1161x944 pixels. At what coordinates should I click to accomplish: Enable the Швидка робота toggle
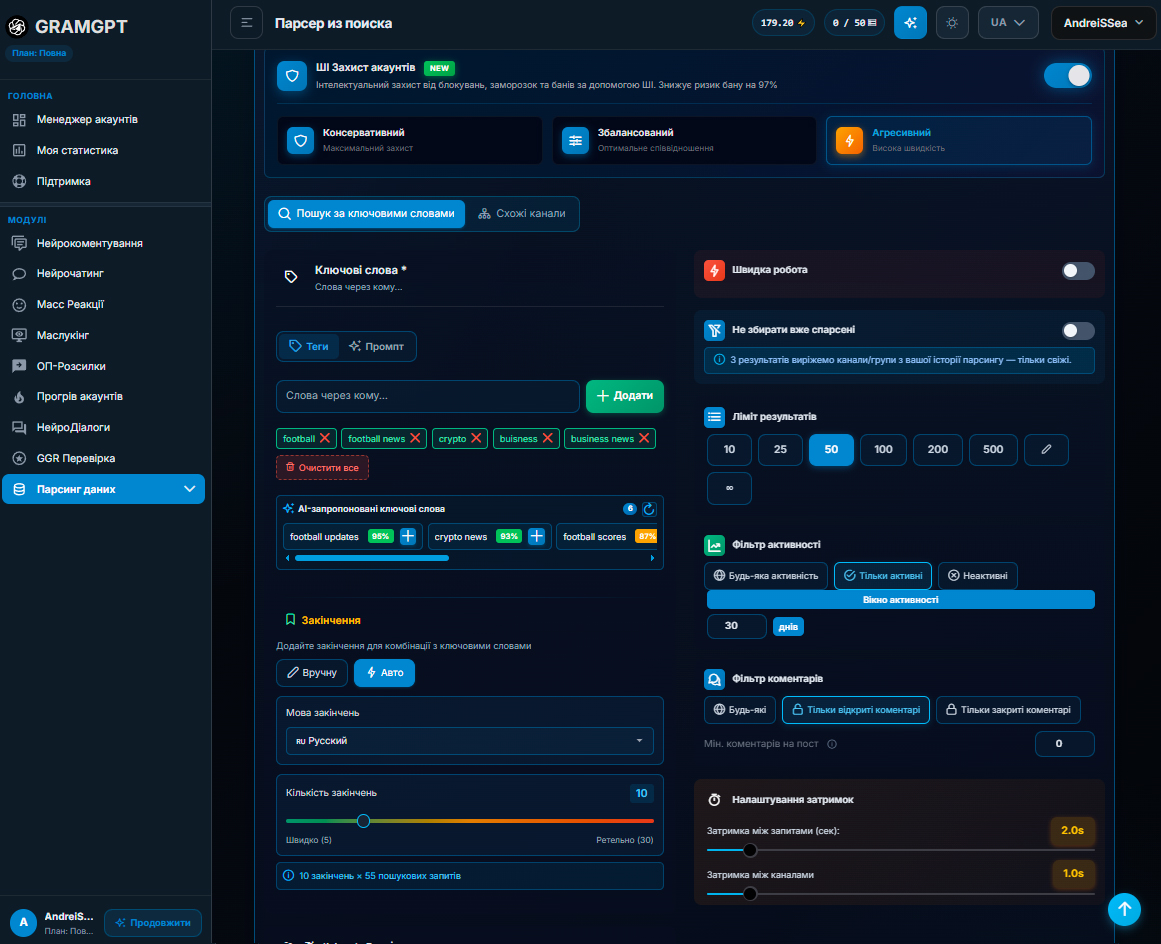click(1078, 271)
